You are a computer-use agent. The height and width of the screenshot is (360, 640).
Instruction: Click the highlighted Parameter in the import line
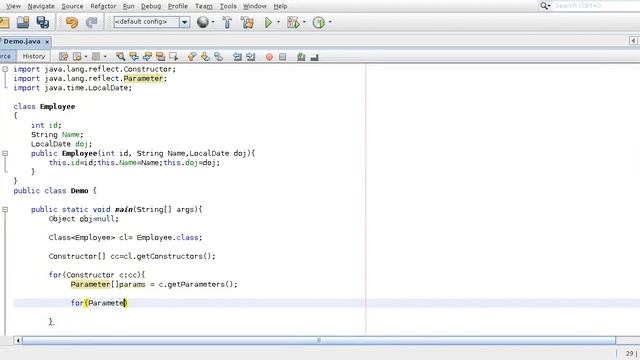point(143,78)
